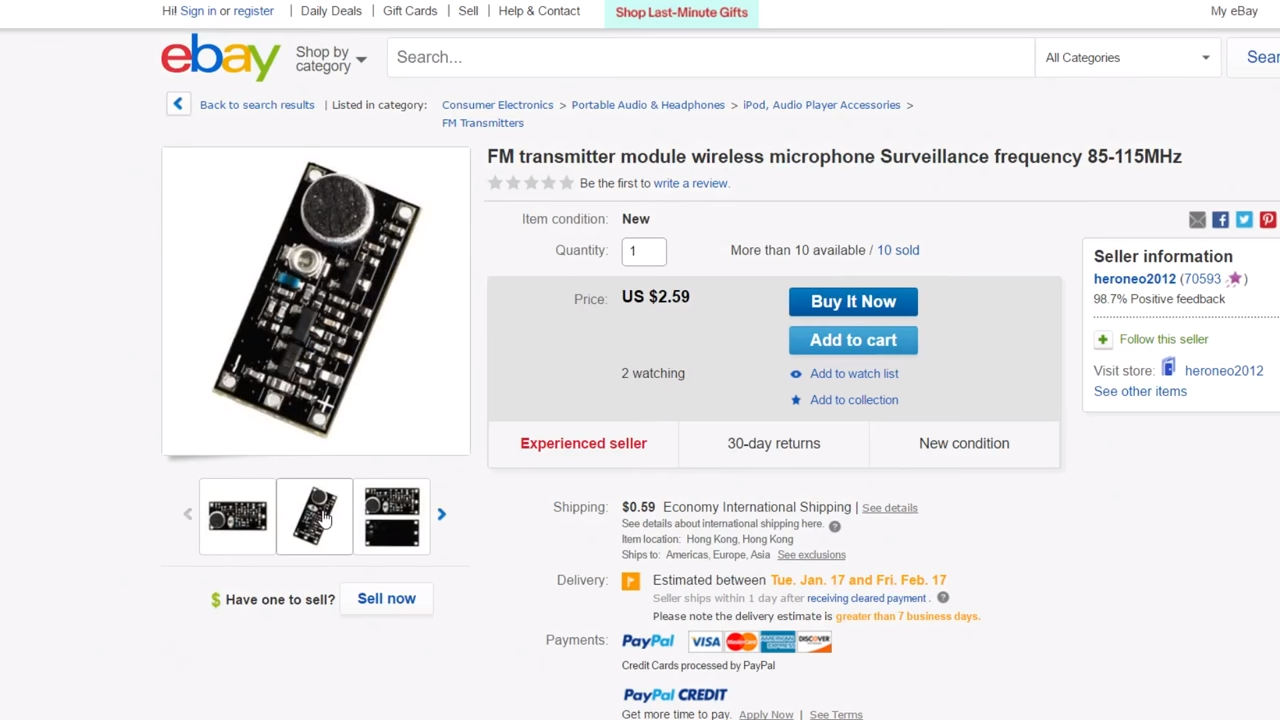
Task: Open help icon beside international shipping note
Action: pos(834,526)
